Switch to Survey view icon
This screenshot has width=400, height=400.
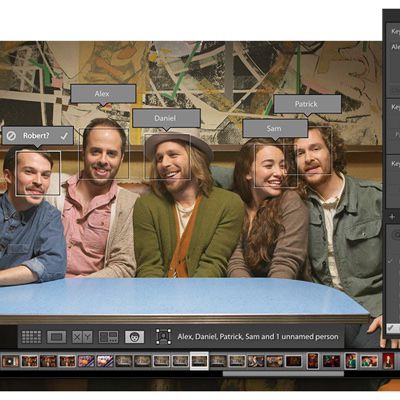coord(108,337)
